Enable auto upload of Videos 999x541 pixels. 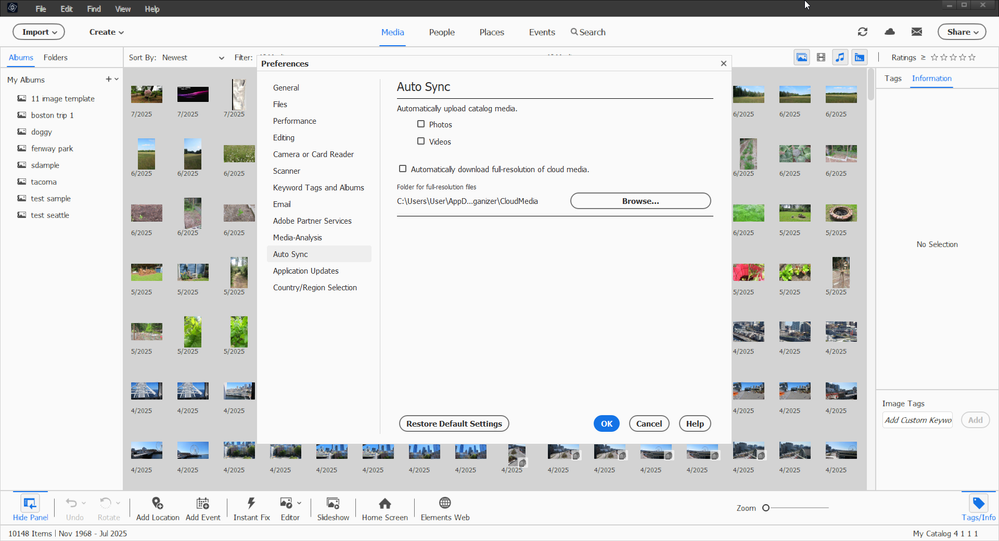(420, 141)
